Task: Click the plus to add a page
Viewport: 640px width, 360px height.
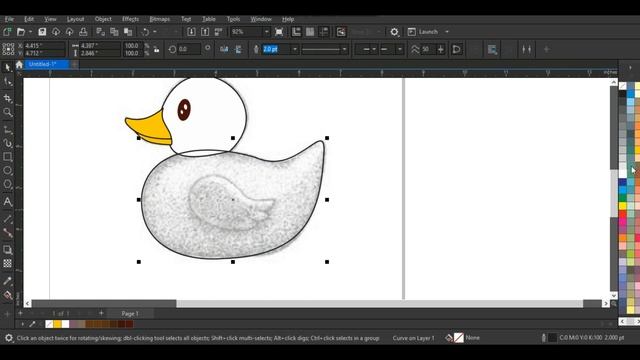Action: tap(101, 313)
